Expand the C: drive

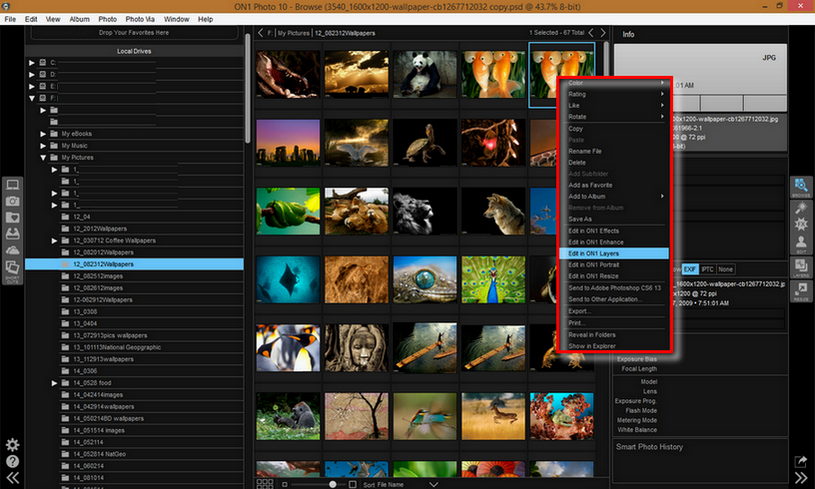[32, 62]
